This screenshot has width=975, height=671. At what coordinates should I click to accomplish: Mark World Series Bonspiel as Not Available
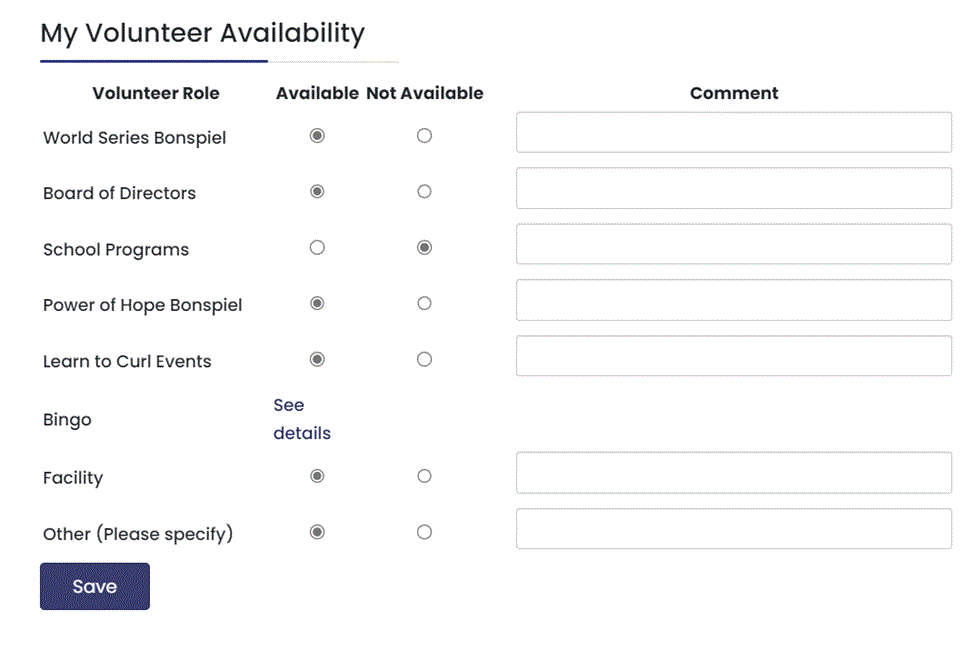[x=424, y=135]
